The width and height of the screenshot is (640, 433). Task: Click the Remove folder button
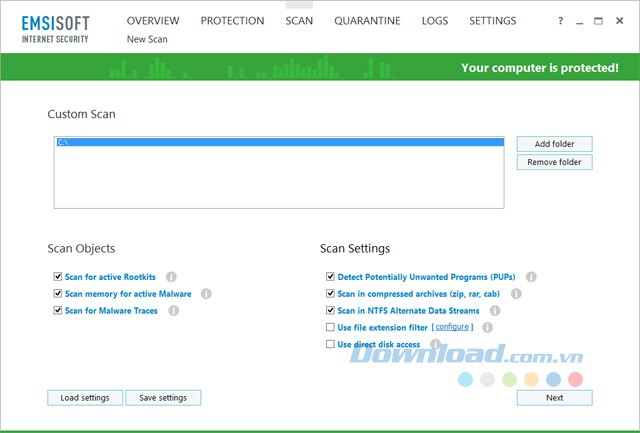click(554, 162)
